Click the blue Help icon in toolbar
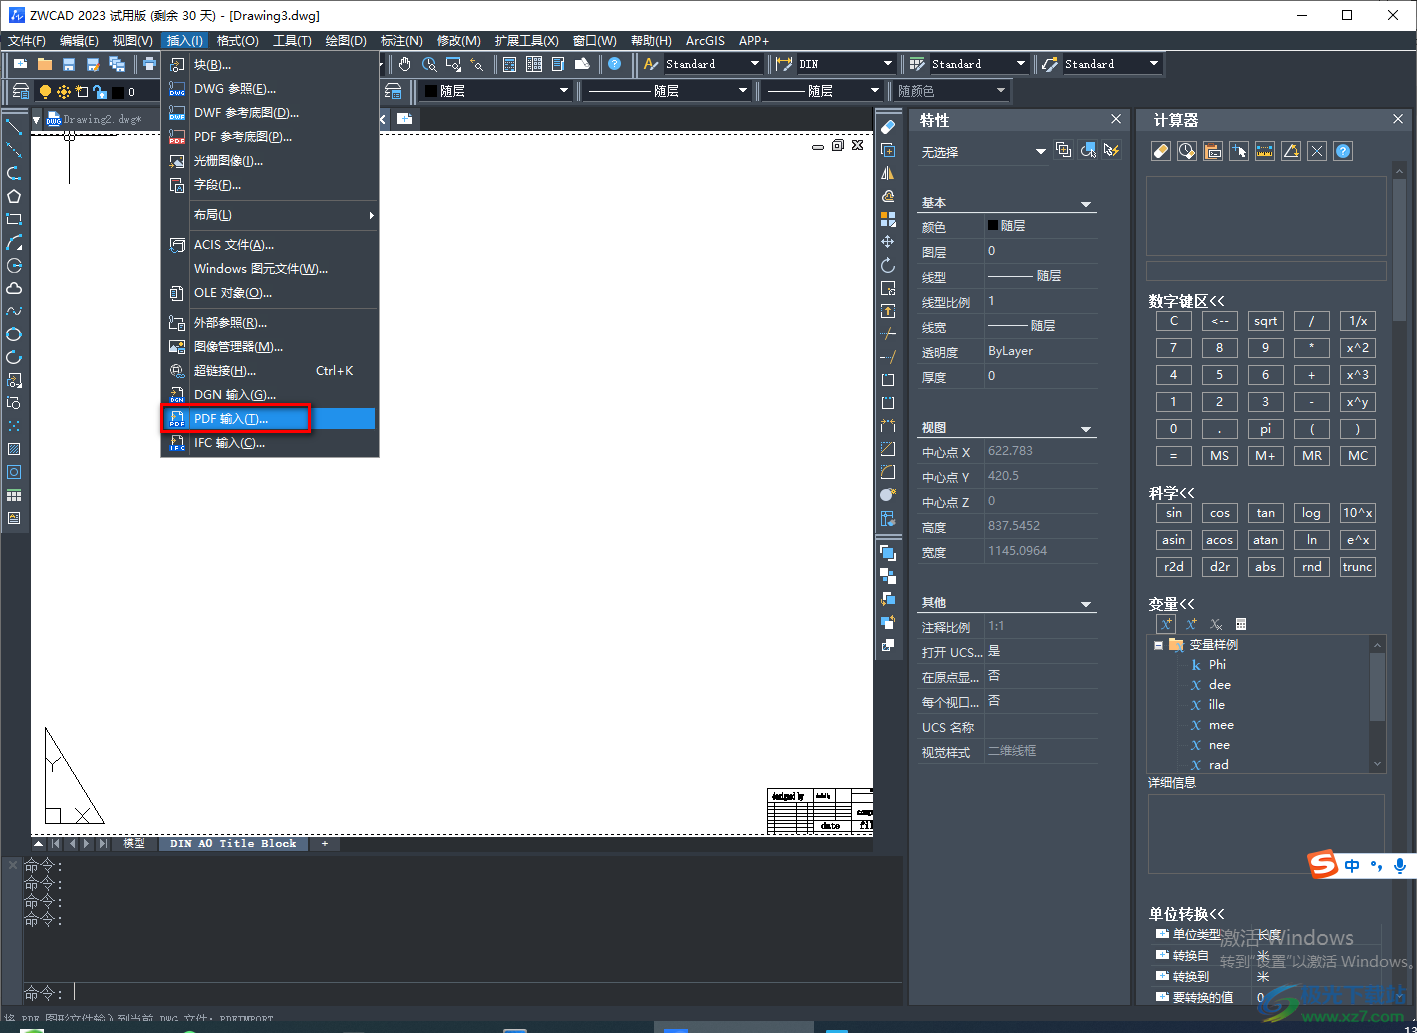Image resolution: width=1417 pixels, height=1033 pixels. (x=614, y=64)
